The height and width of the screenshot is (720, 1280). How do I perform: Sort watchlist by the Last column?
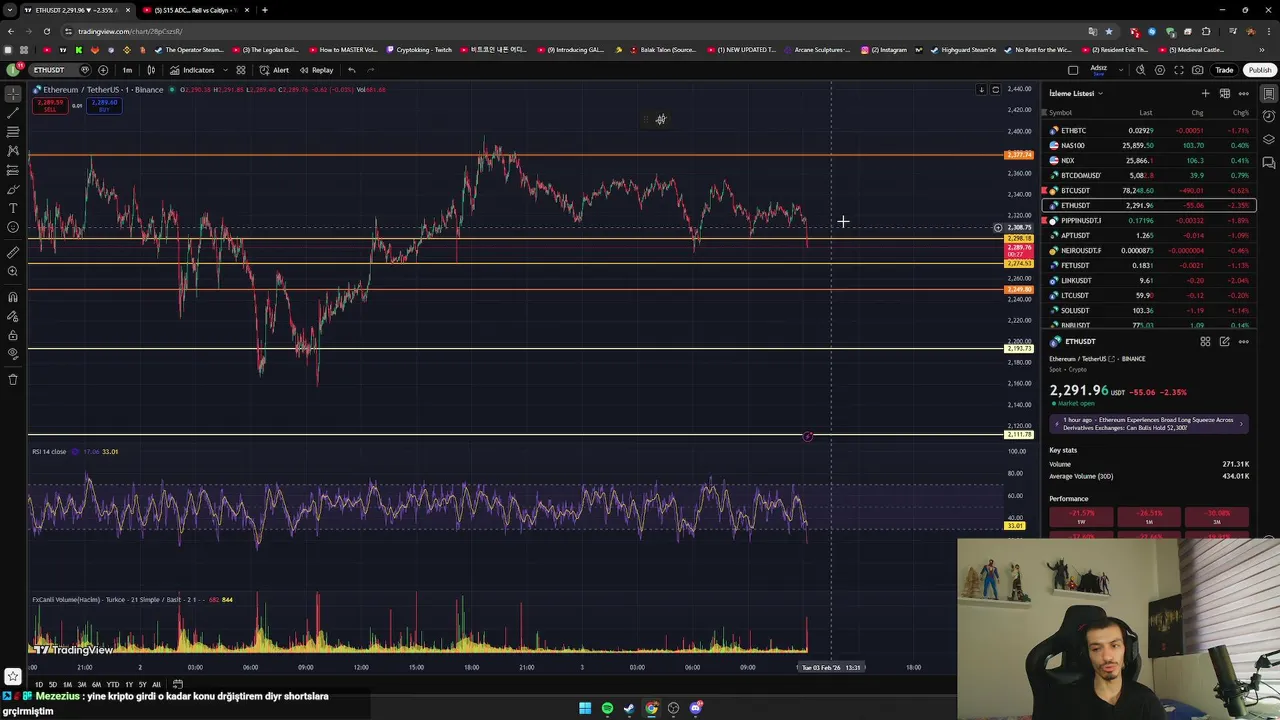[1146, 113]
